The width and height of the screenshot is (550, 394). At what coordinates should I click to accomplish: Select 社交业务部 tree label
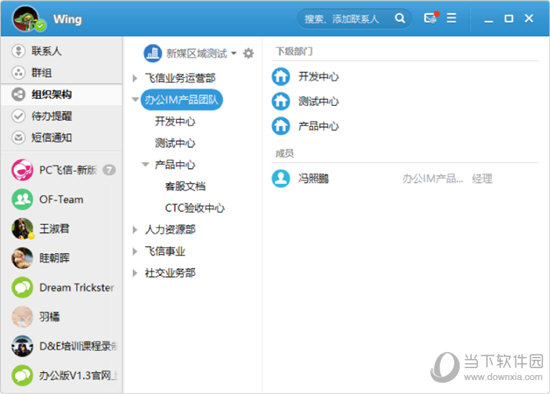[x=170, y=273]
